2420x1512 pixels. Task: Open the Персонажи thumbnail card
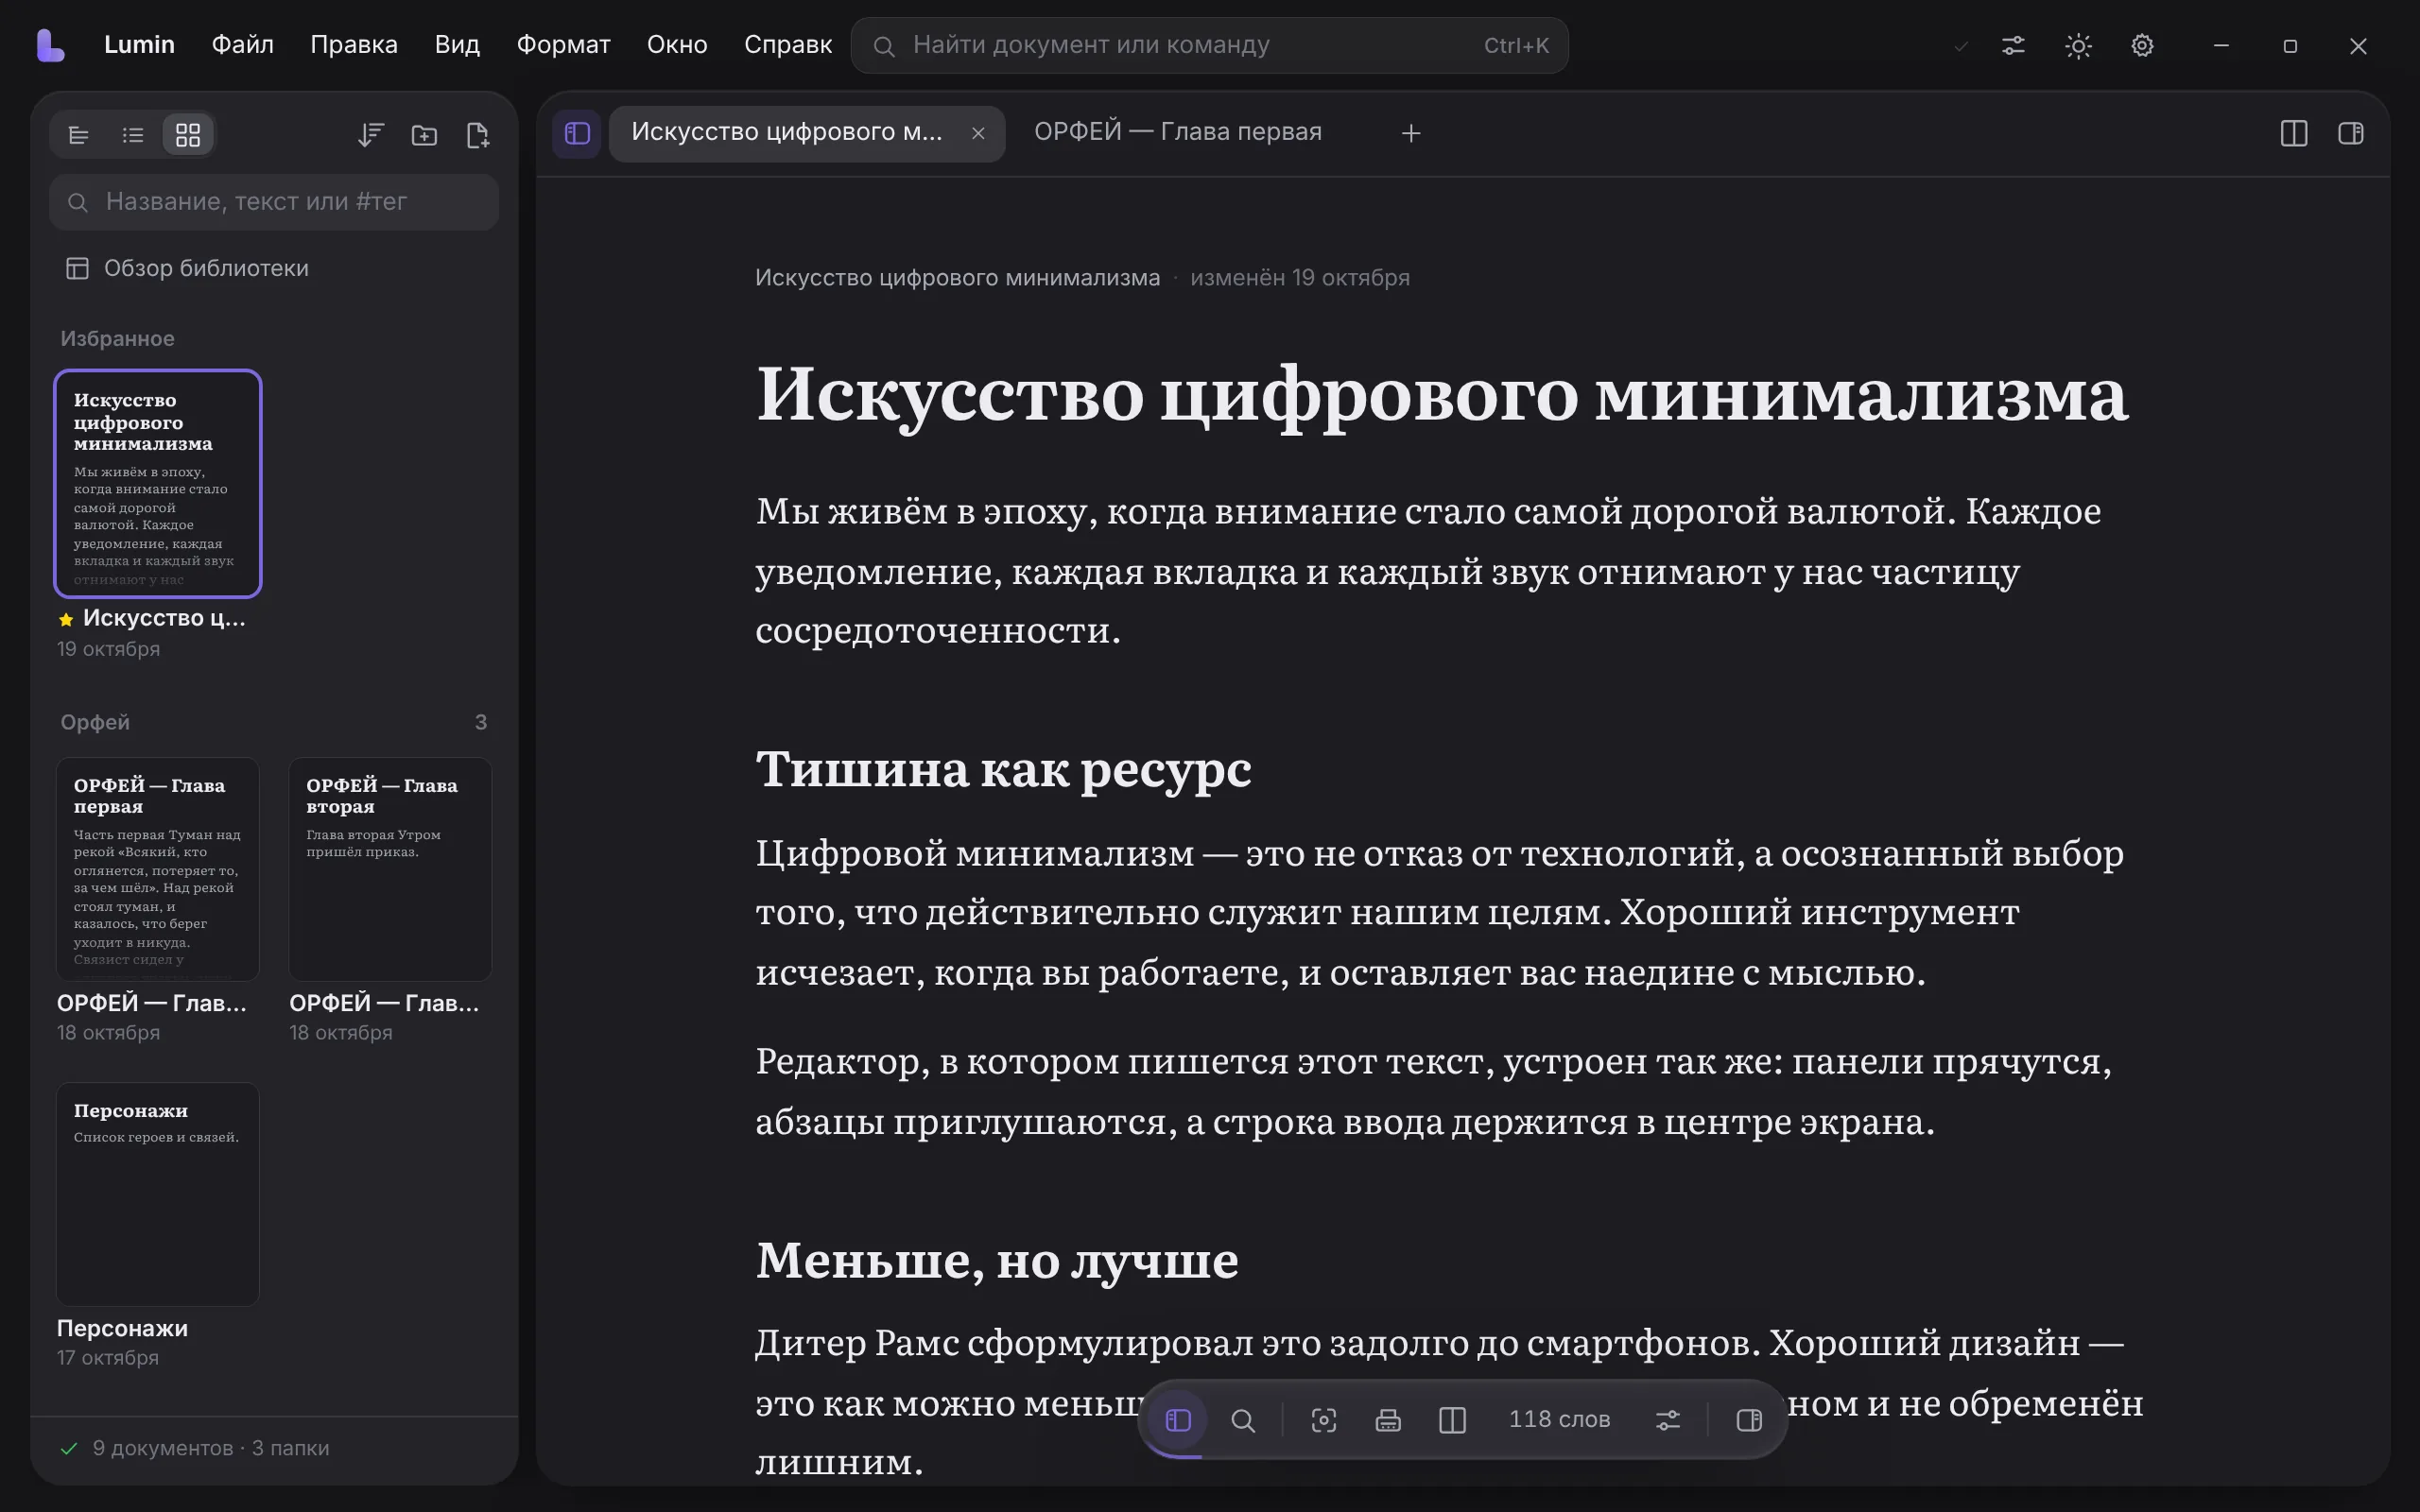tap(158, 1194)
